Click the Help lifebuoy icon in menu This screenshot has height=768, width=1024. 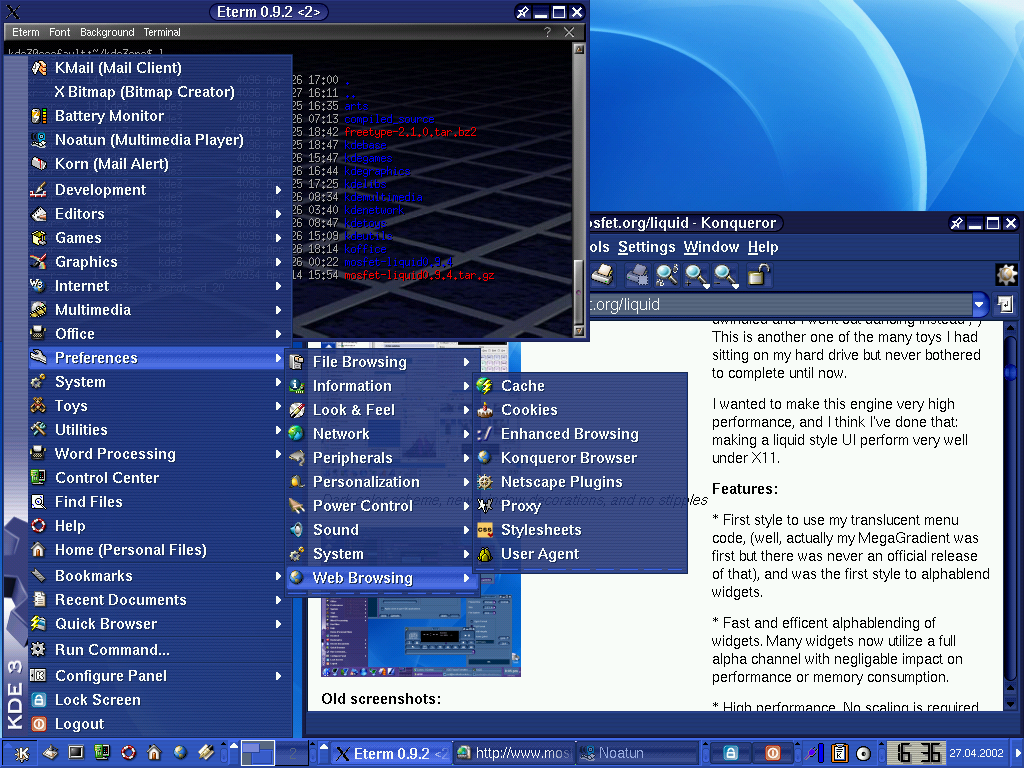tap(39, 526)
